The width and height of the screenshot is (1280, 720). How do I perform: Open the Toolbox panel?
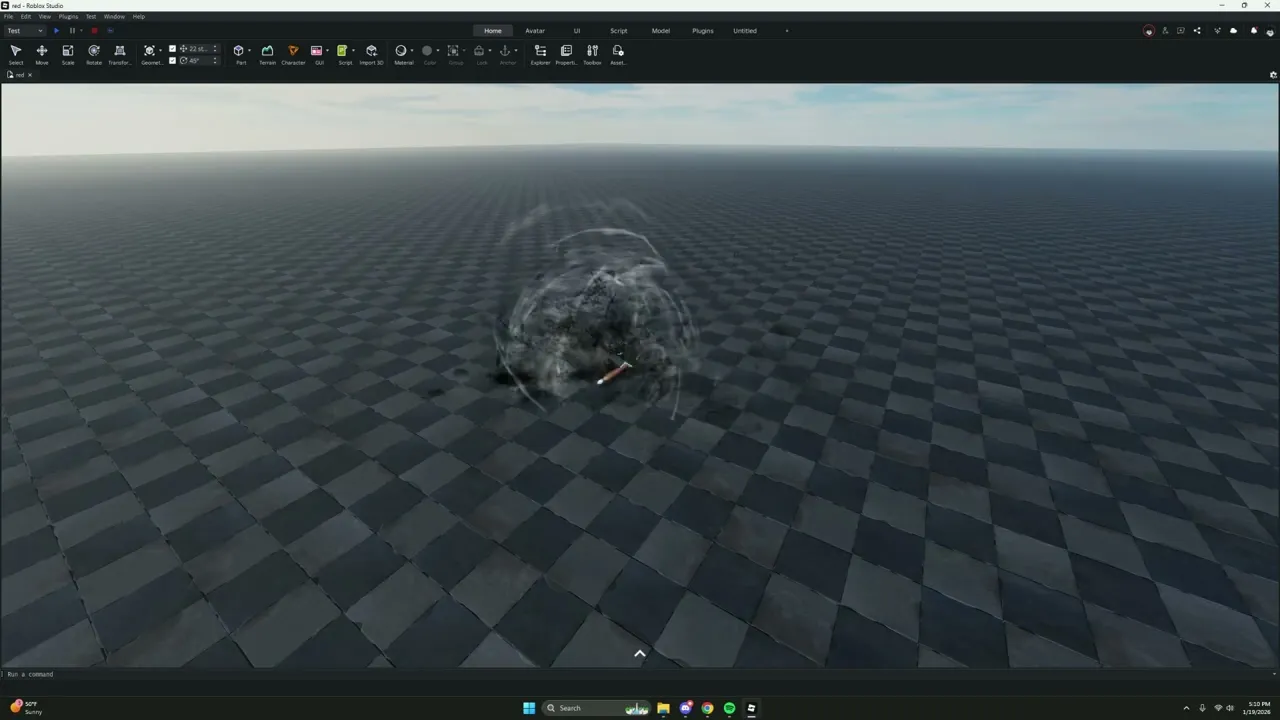(x=592, y=54)
